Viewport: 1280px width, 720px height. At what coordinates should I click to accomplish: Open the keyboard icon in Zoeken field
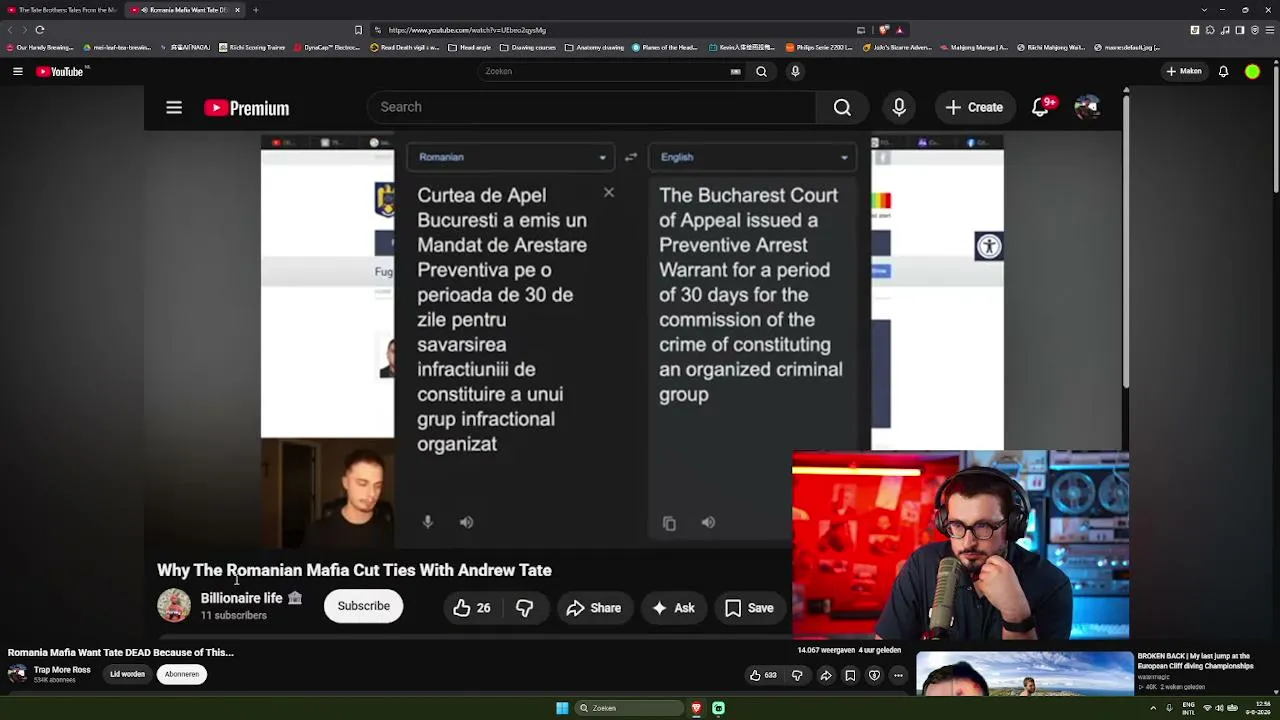pyautogui.click(x=736, y=71)
